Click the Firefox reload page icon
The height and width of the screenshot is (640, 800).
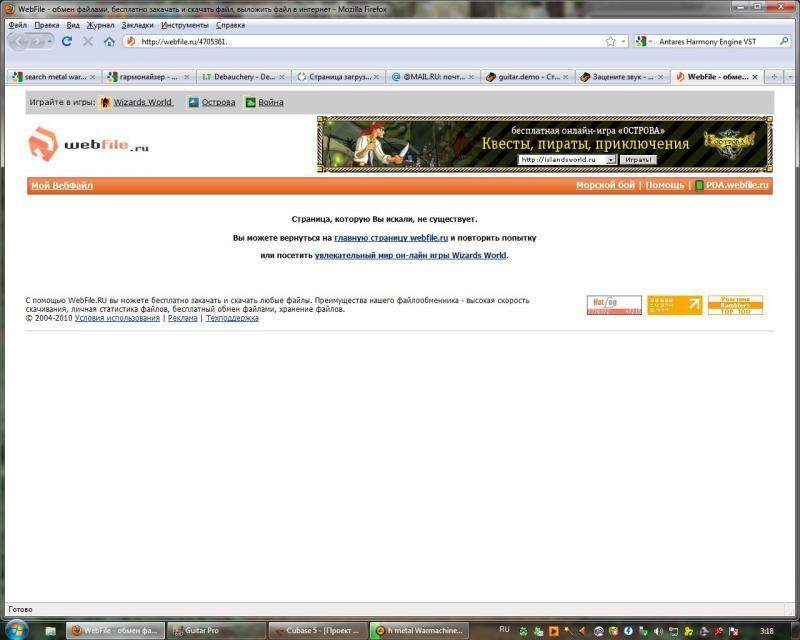click(x=67, y=42)
